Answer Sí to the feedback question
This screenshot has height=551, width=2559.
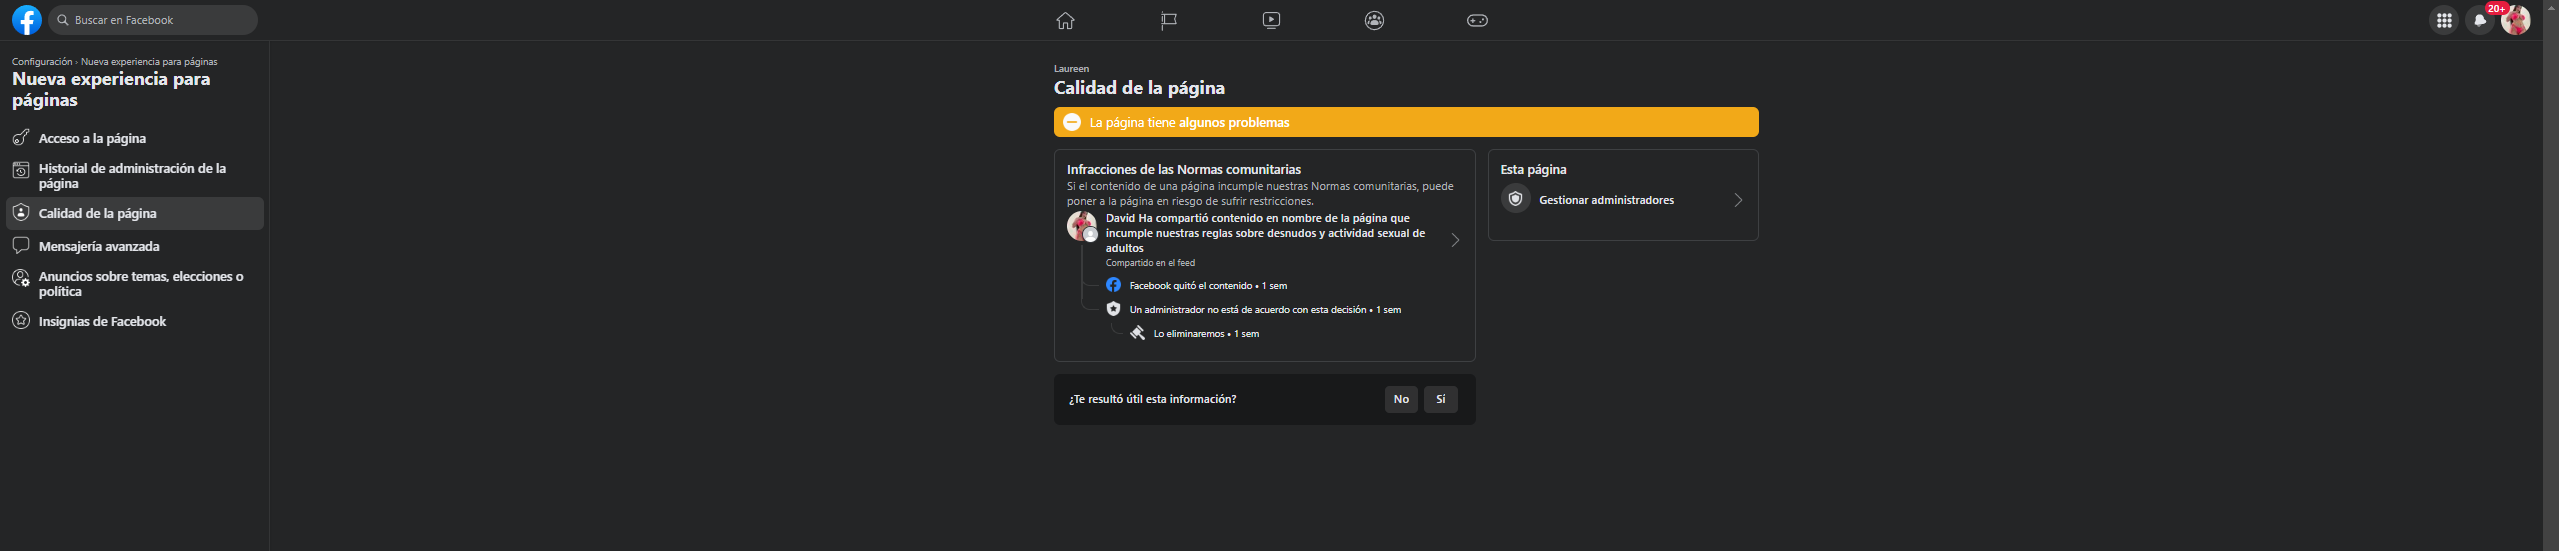click(x=1441, y=399)
